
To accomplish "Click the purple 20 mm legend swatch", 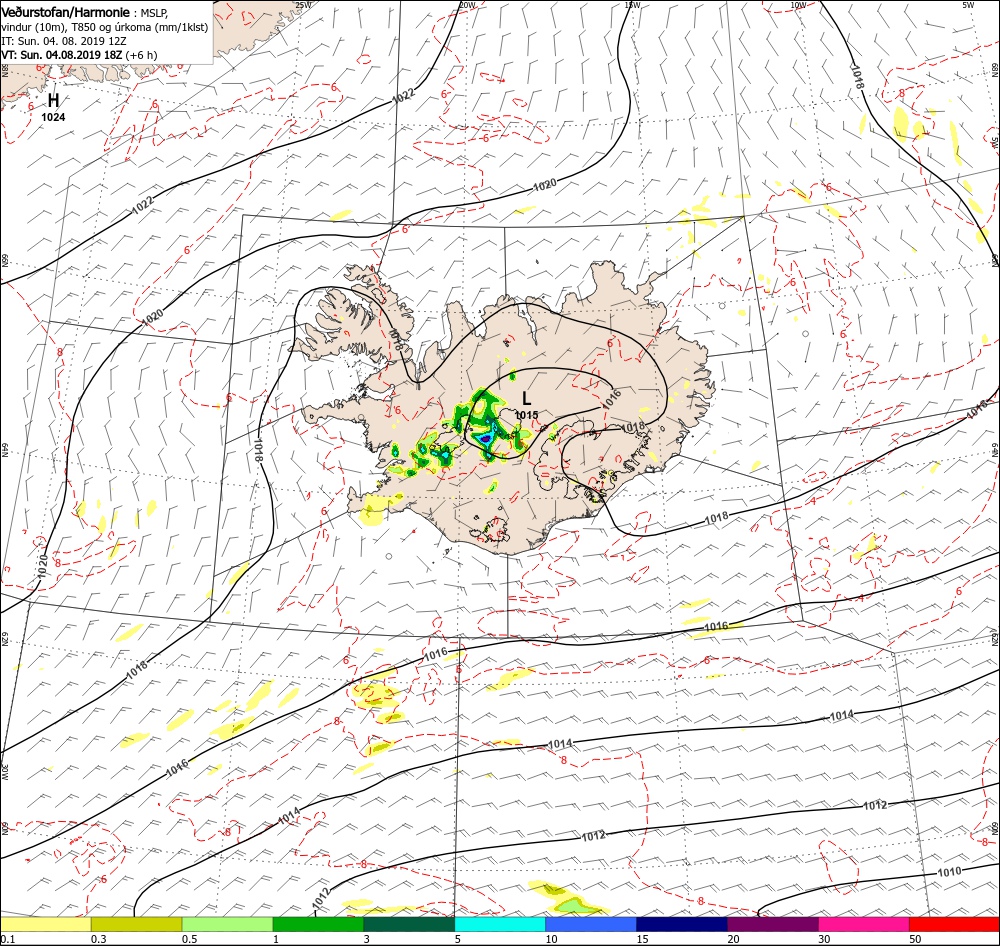I will click(x=773, y=924).
